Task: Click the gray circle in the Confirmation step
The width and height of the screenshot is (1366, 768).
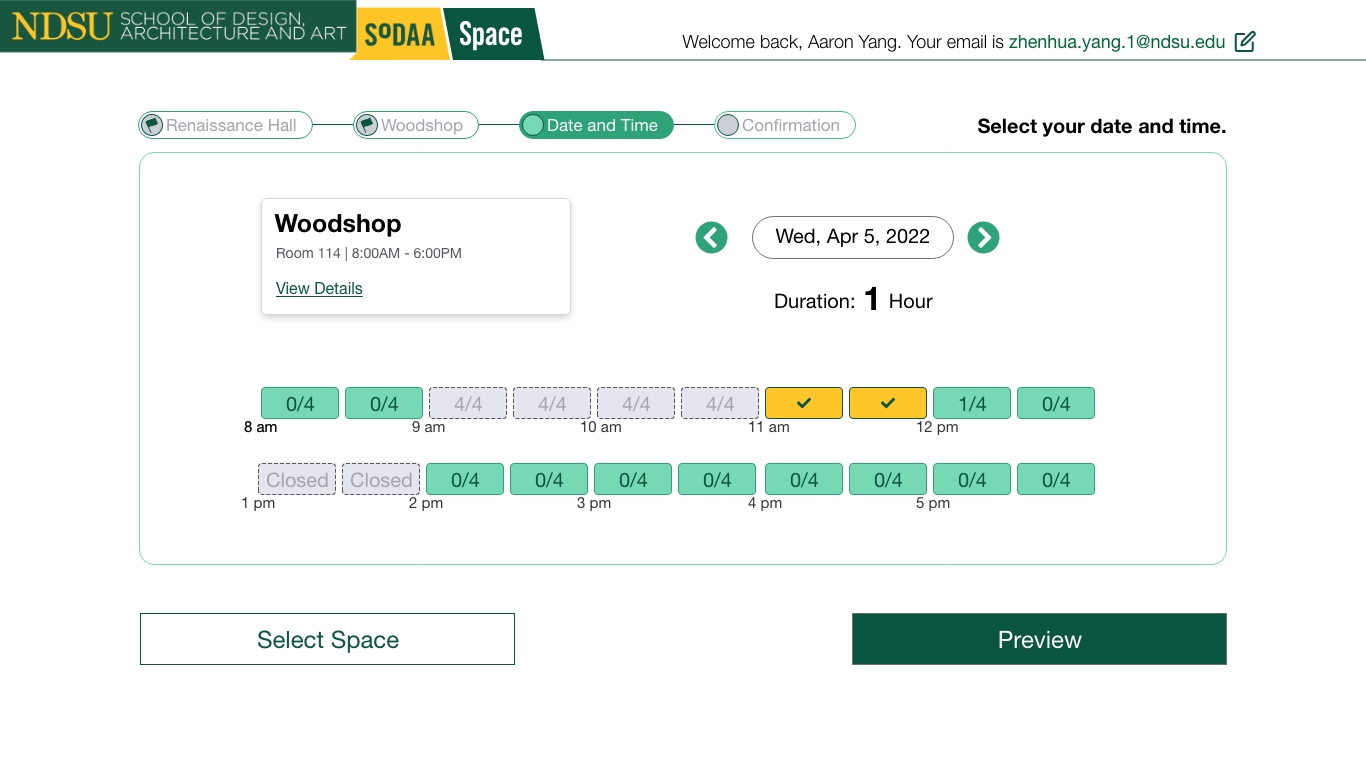Action: click(x=728, y=125)
